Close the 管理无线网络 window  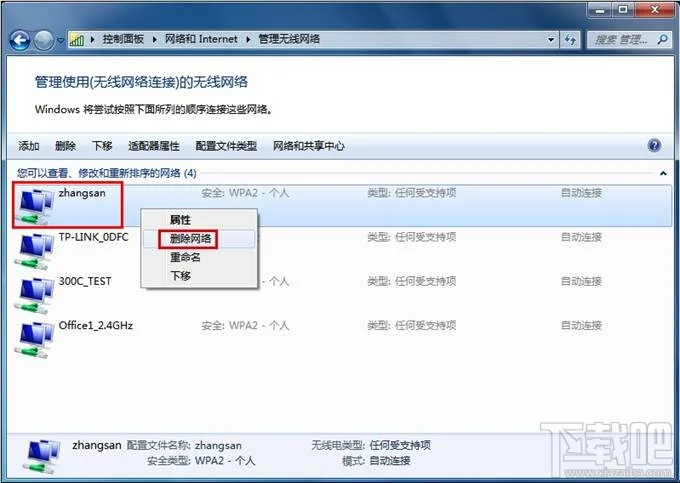point(654,9)
